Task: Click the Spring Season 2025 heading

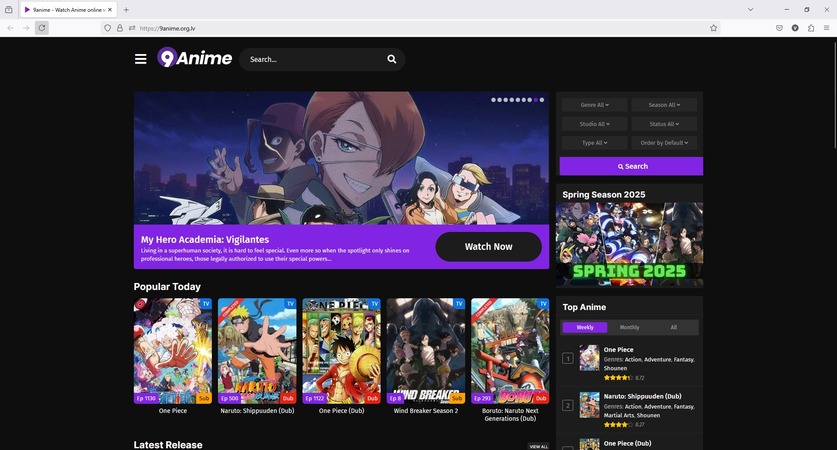Action: tap(604, 194)
